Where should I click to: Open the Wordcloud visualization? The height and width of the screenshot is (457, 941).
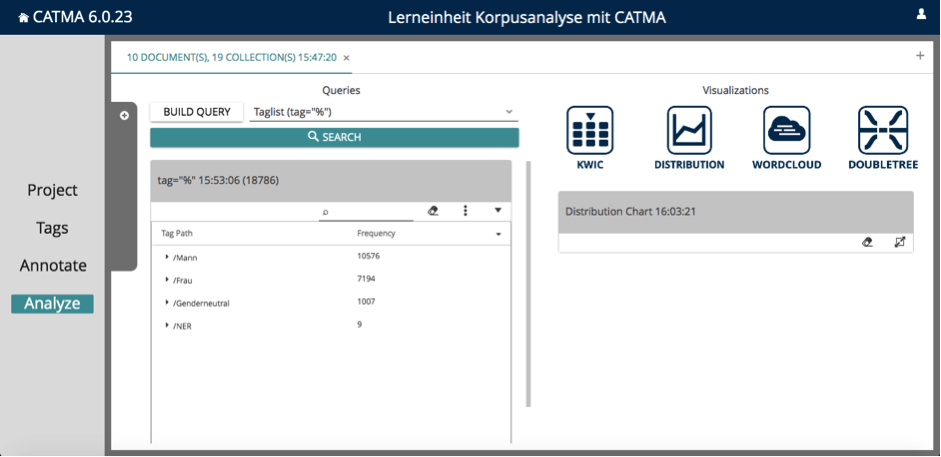coord(786,139)
